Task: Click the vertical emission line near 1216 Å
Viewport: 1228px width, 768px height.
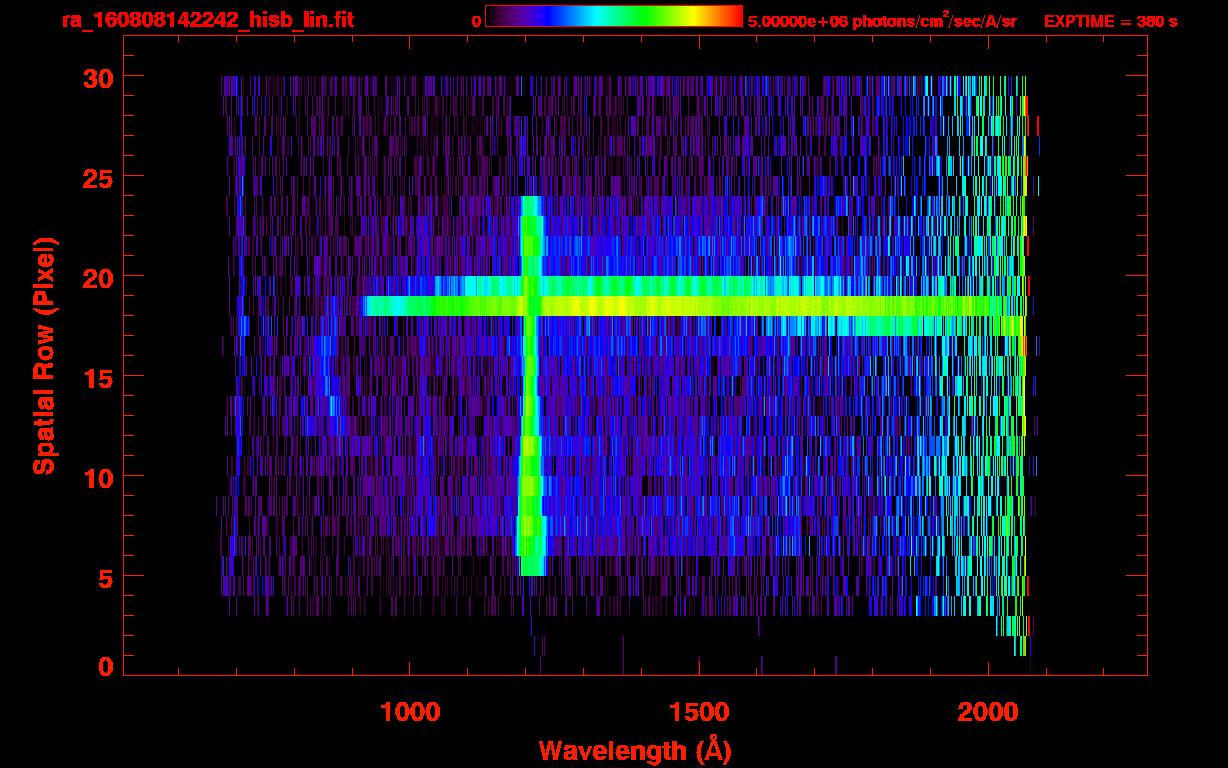Action: click(x=530, y=386)
